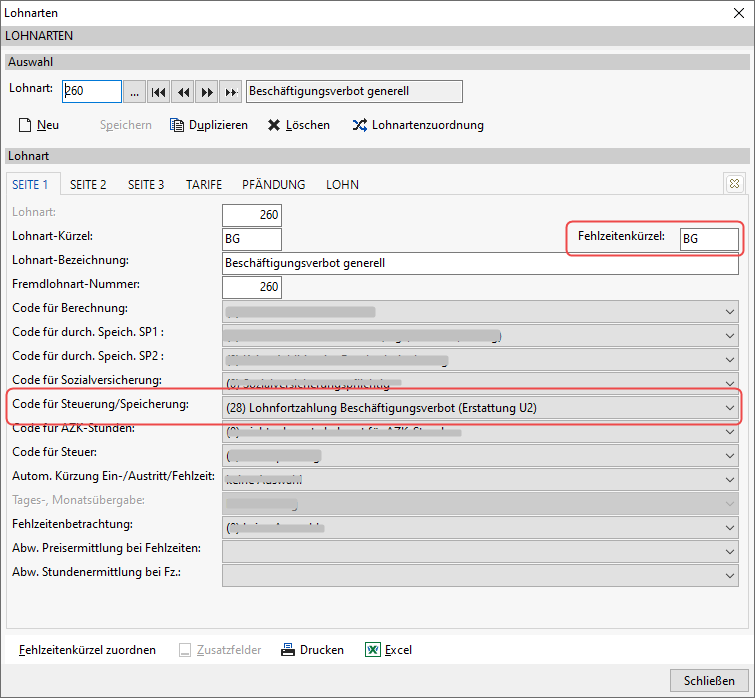Screen dimensions: 755x698
Task: Open the Abw. Stundenermittlung bei Fz. dropdown
Action: point(480,576)
